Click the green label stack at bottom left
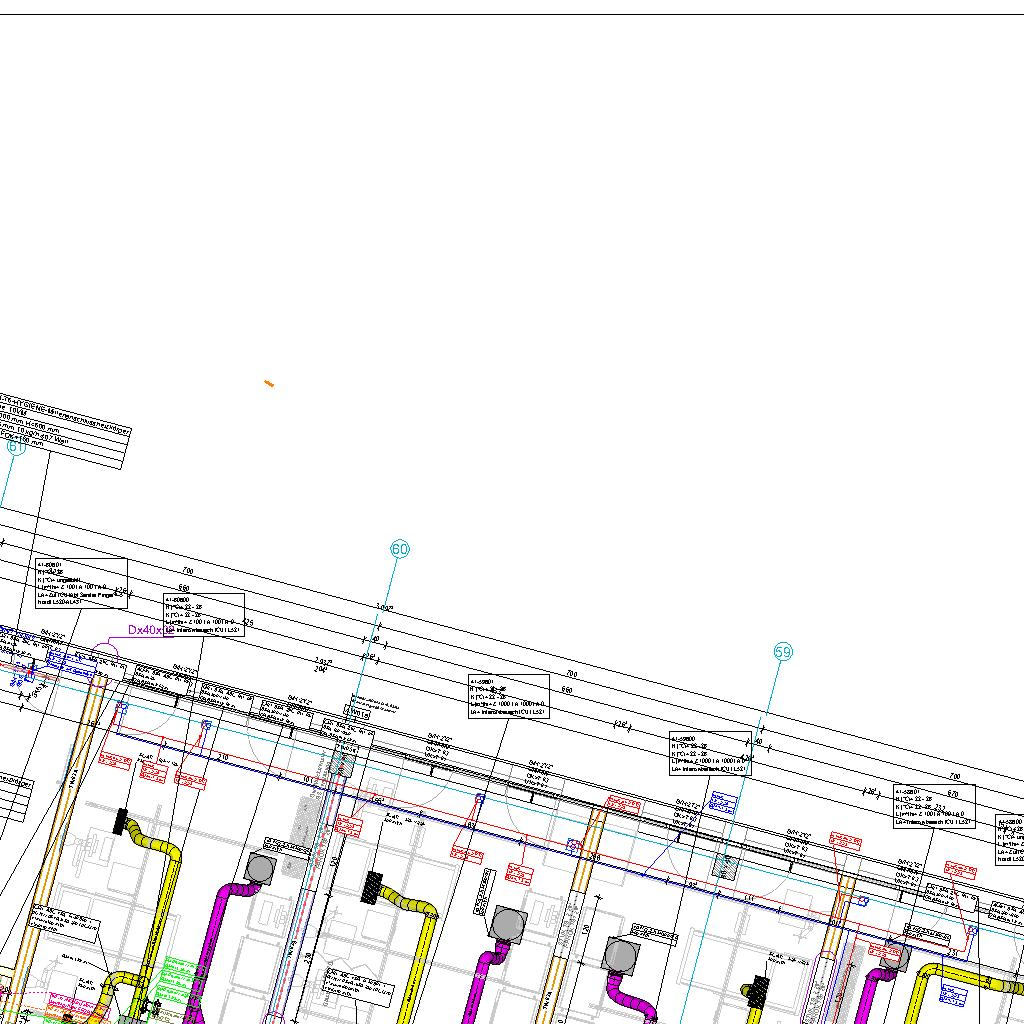This screenshot has width=1024, height=1024. pyautogui.click(x=174, y=984)
